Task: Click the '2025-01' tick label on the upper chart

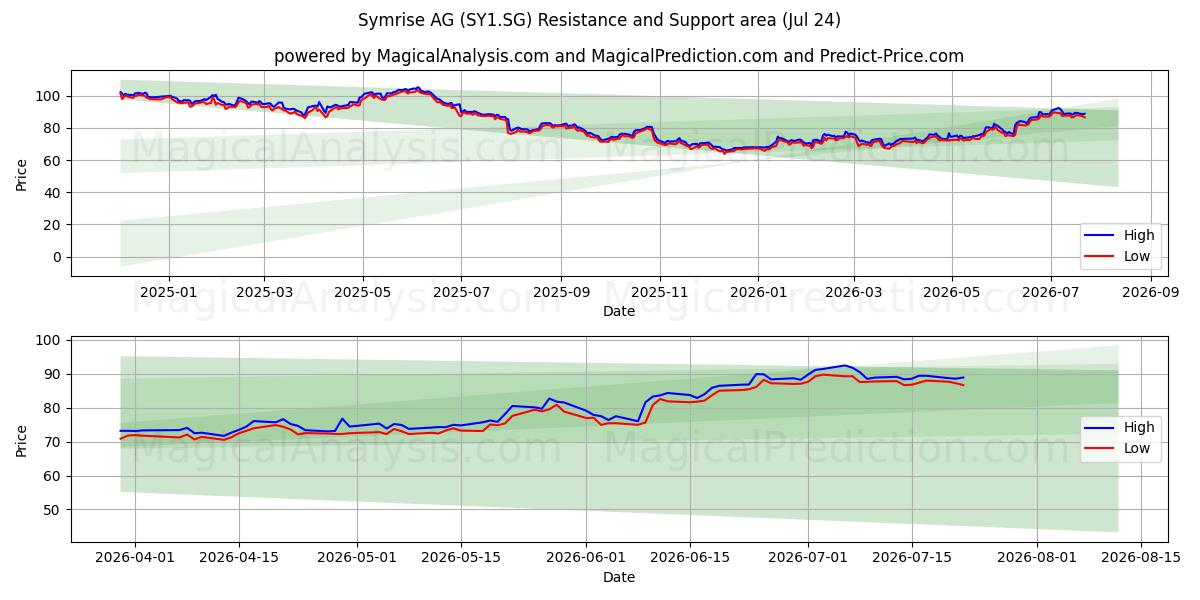Action: pos(168,292)
